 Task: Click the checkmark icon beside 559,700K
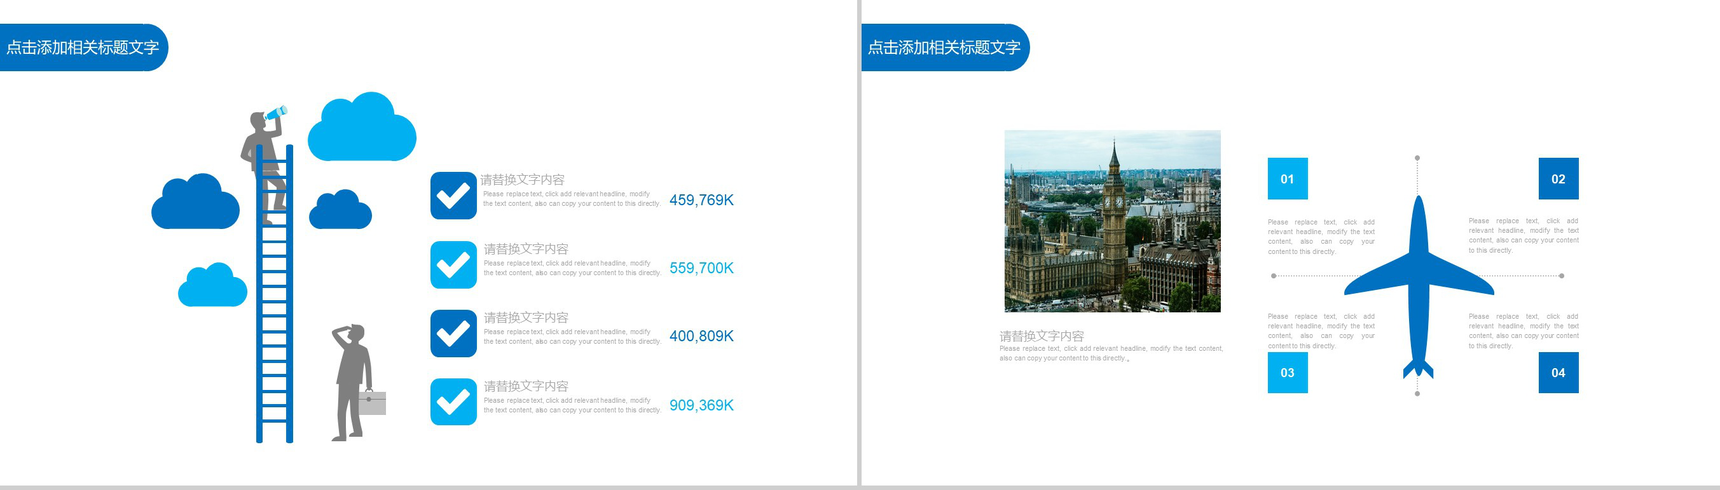[x=453, y=265]
